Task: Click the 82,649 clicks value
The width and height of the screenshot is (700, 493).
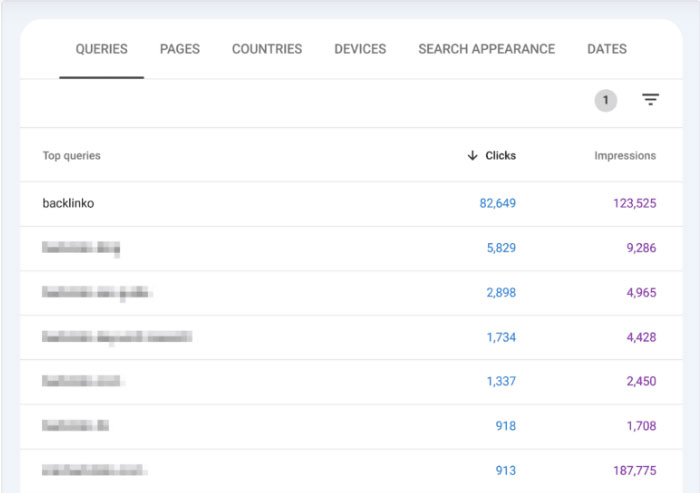Action: 497,203
